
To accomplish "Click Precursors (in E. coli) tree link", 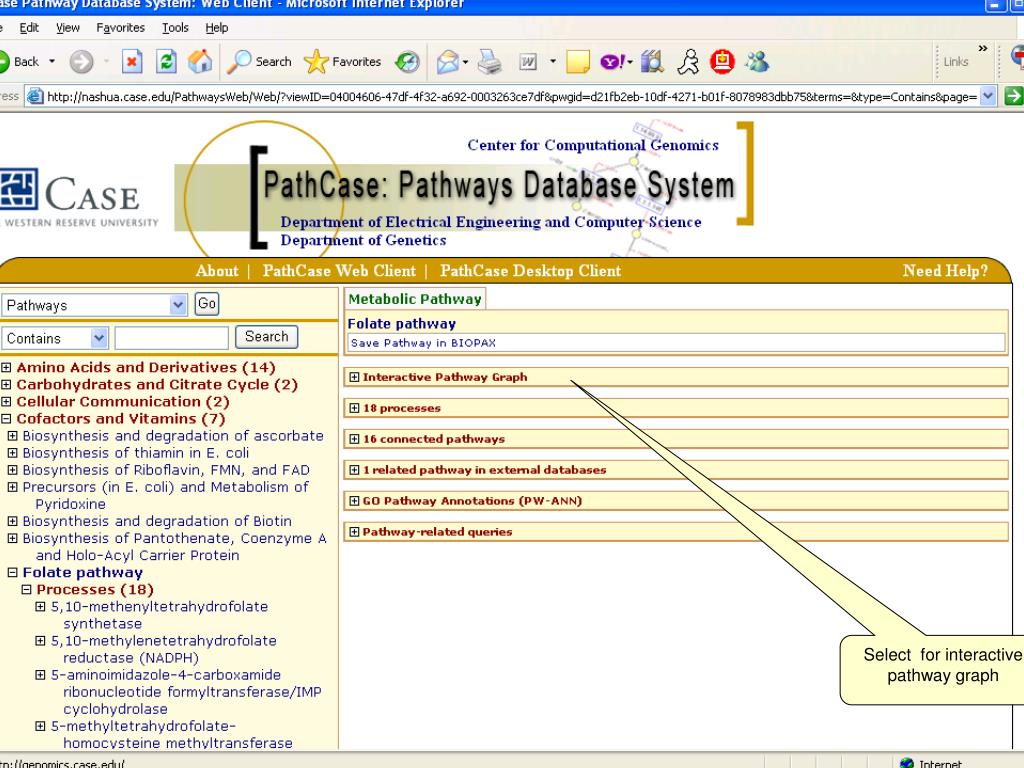I will [x=165, y=495].
